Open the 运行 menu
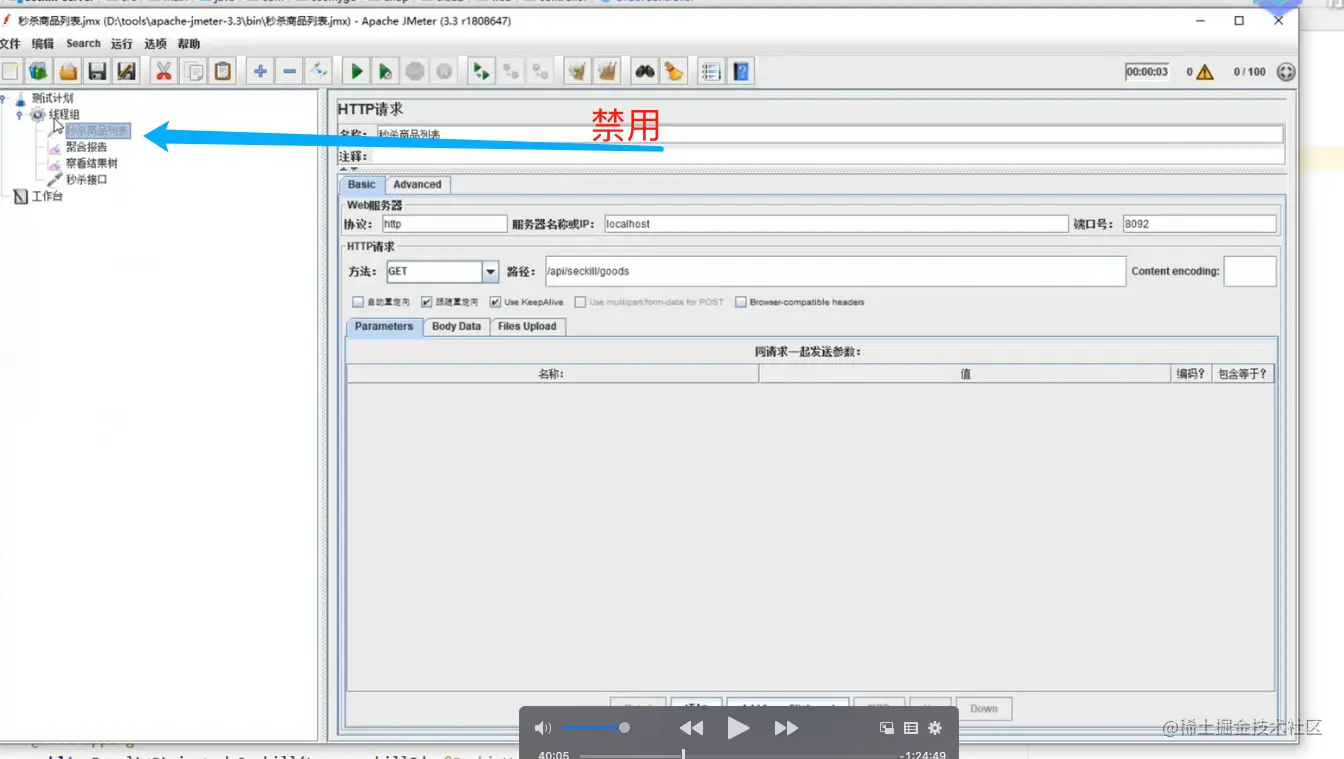The height and width of the screenshot is (759, 1344). (122, 44)
